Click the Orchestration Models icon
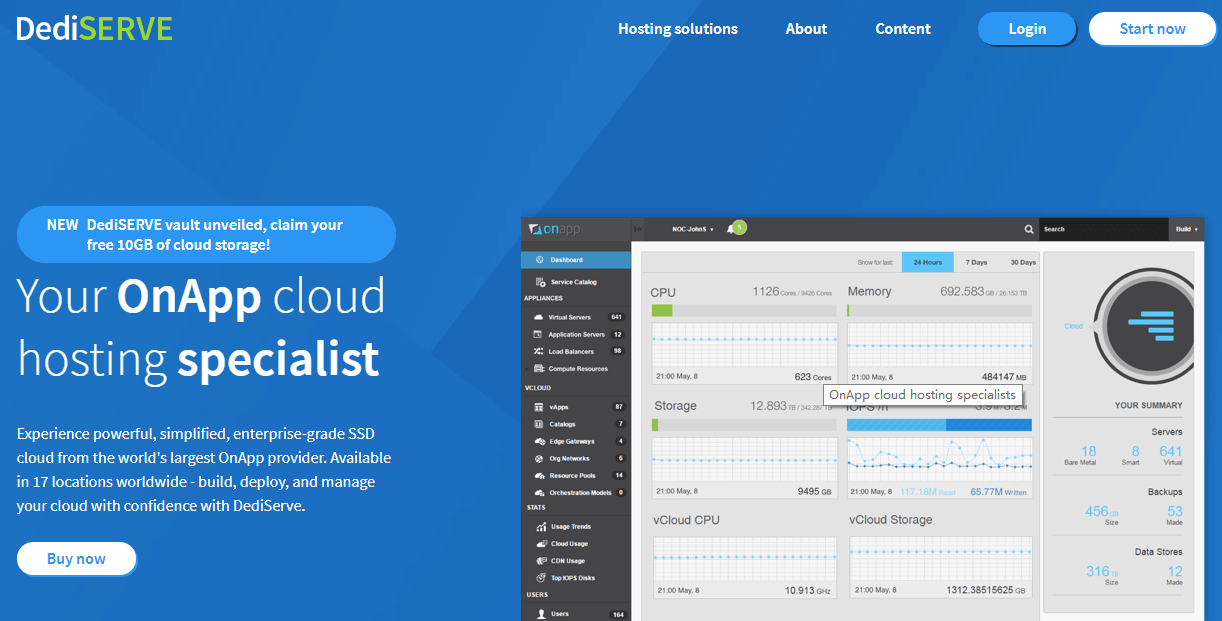This screenshot has height=621, width=1222. point(539,492)
